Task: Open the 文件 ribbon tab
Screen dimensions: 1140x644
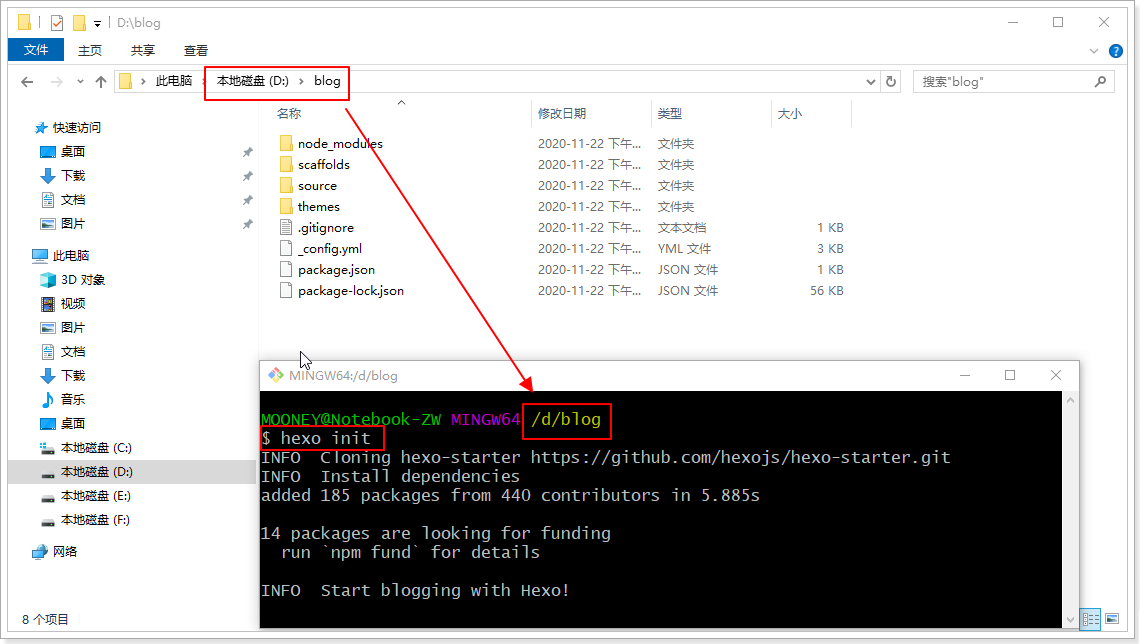Action: [36, 50]
